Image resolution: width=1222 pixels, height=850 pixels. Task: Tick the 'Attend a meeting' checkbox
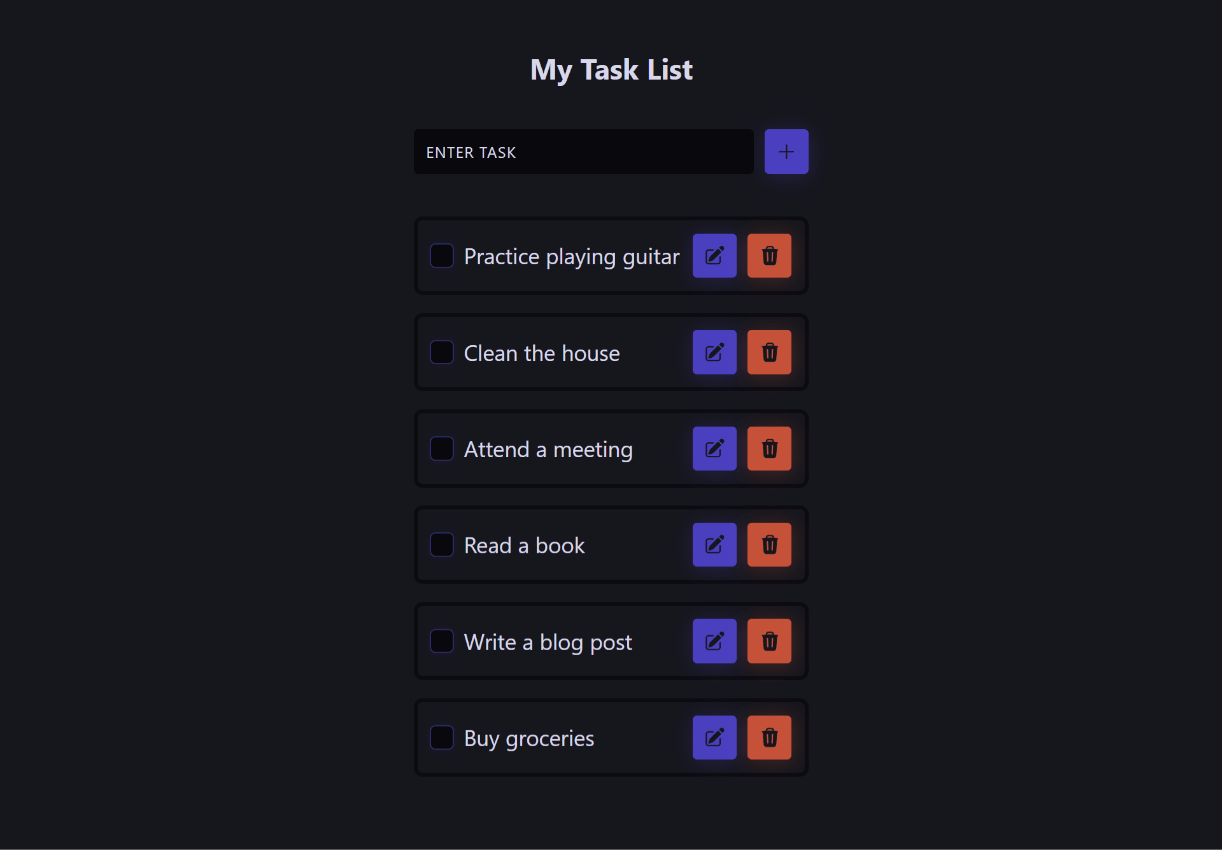pyautogui.click(x=442, y=449)
